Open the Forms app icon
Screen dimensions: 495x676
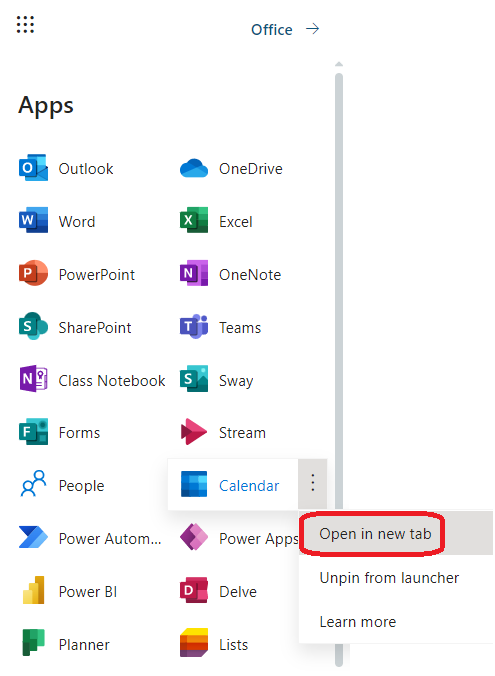tap(33, 432)
